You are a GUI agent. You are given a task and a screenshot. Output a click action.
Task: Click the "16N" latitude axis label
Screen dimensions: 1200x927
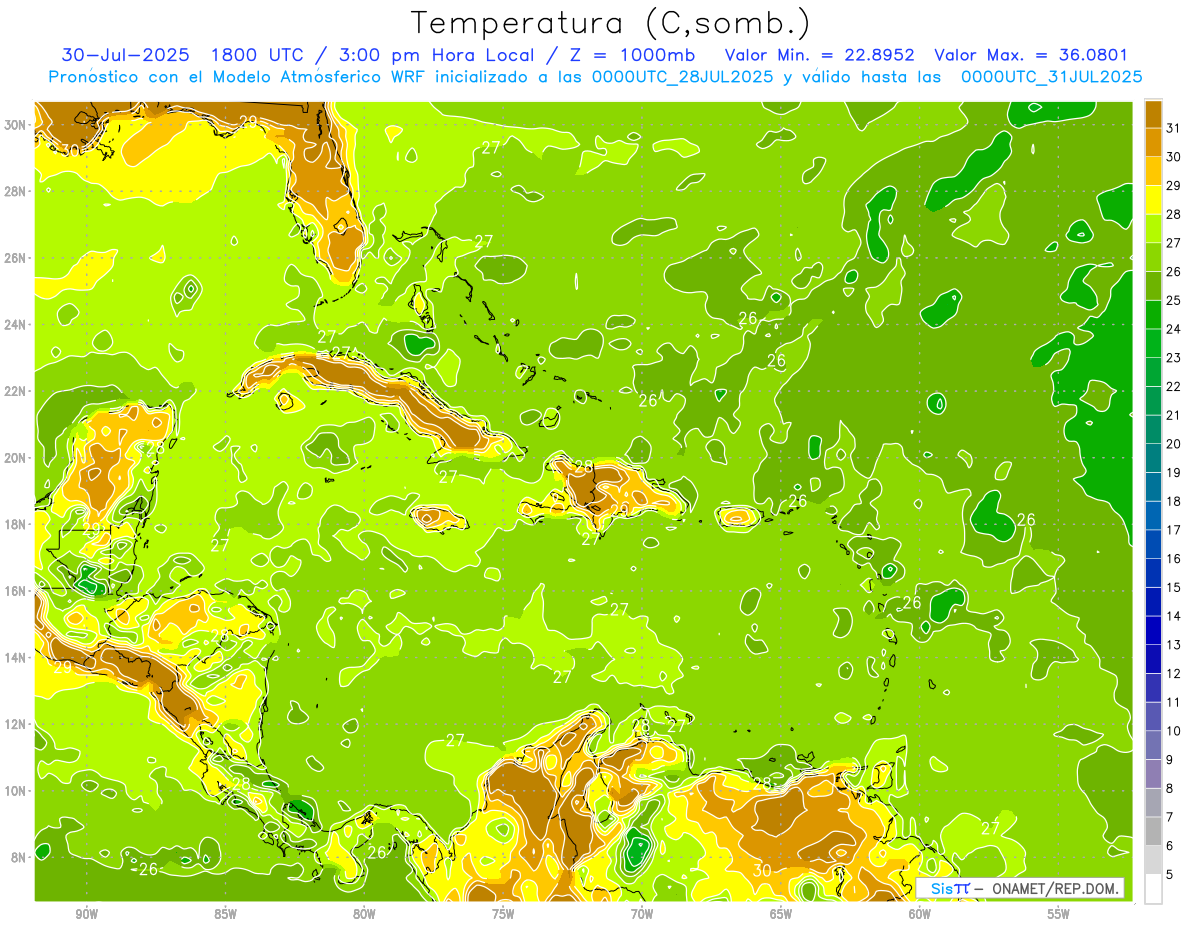click(x=16, y=591)
